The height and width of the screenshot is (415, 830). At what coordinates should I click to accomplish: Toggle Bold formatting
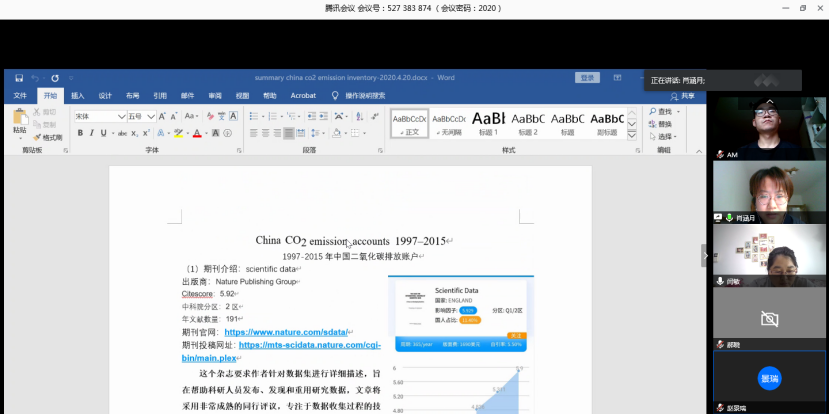tap(80, 133)
